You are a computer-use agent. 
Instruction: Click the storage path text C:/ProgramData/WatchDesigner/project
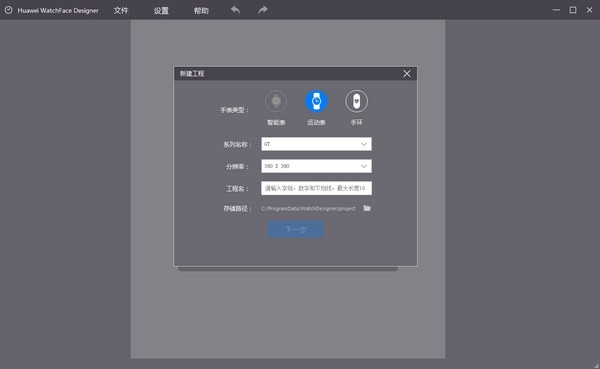point(308,209)
